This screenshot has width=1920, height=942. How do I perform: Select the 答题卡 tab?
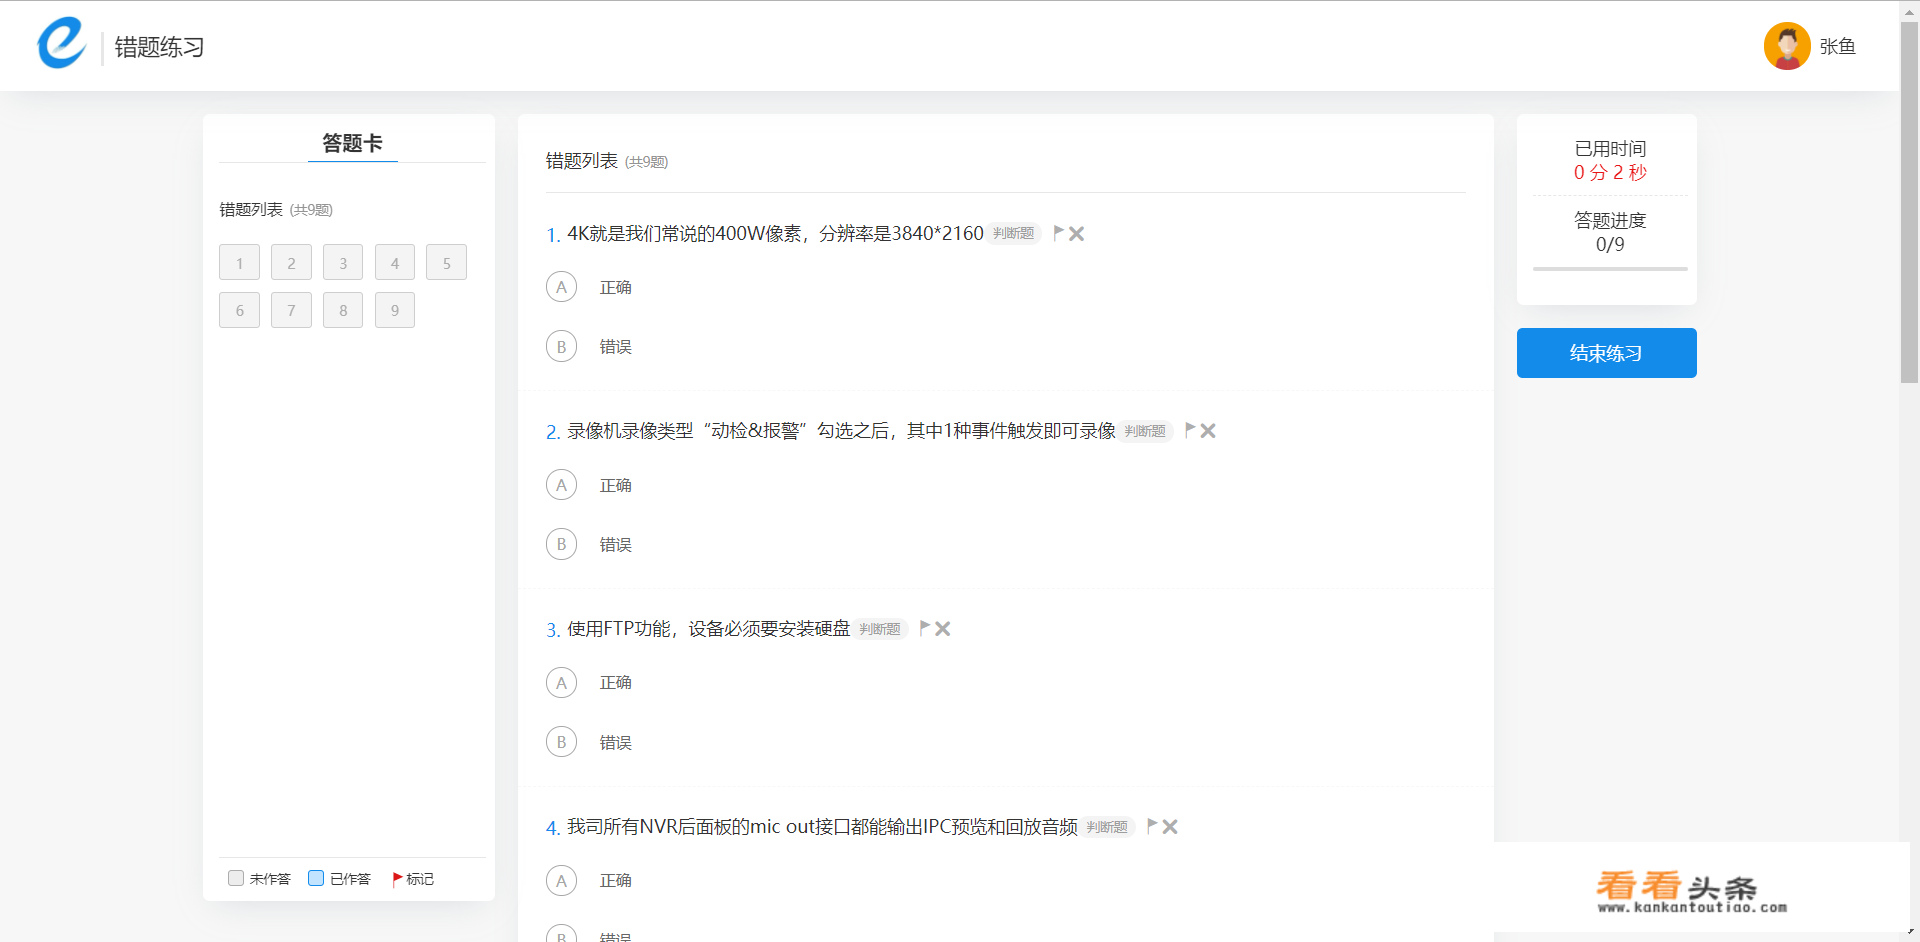[x=352, y=143]
